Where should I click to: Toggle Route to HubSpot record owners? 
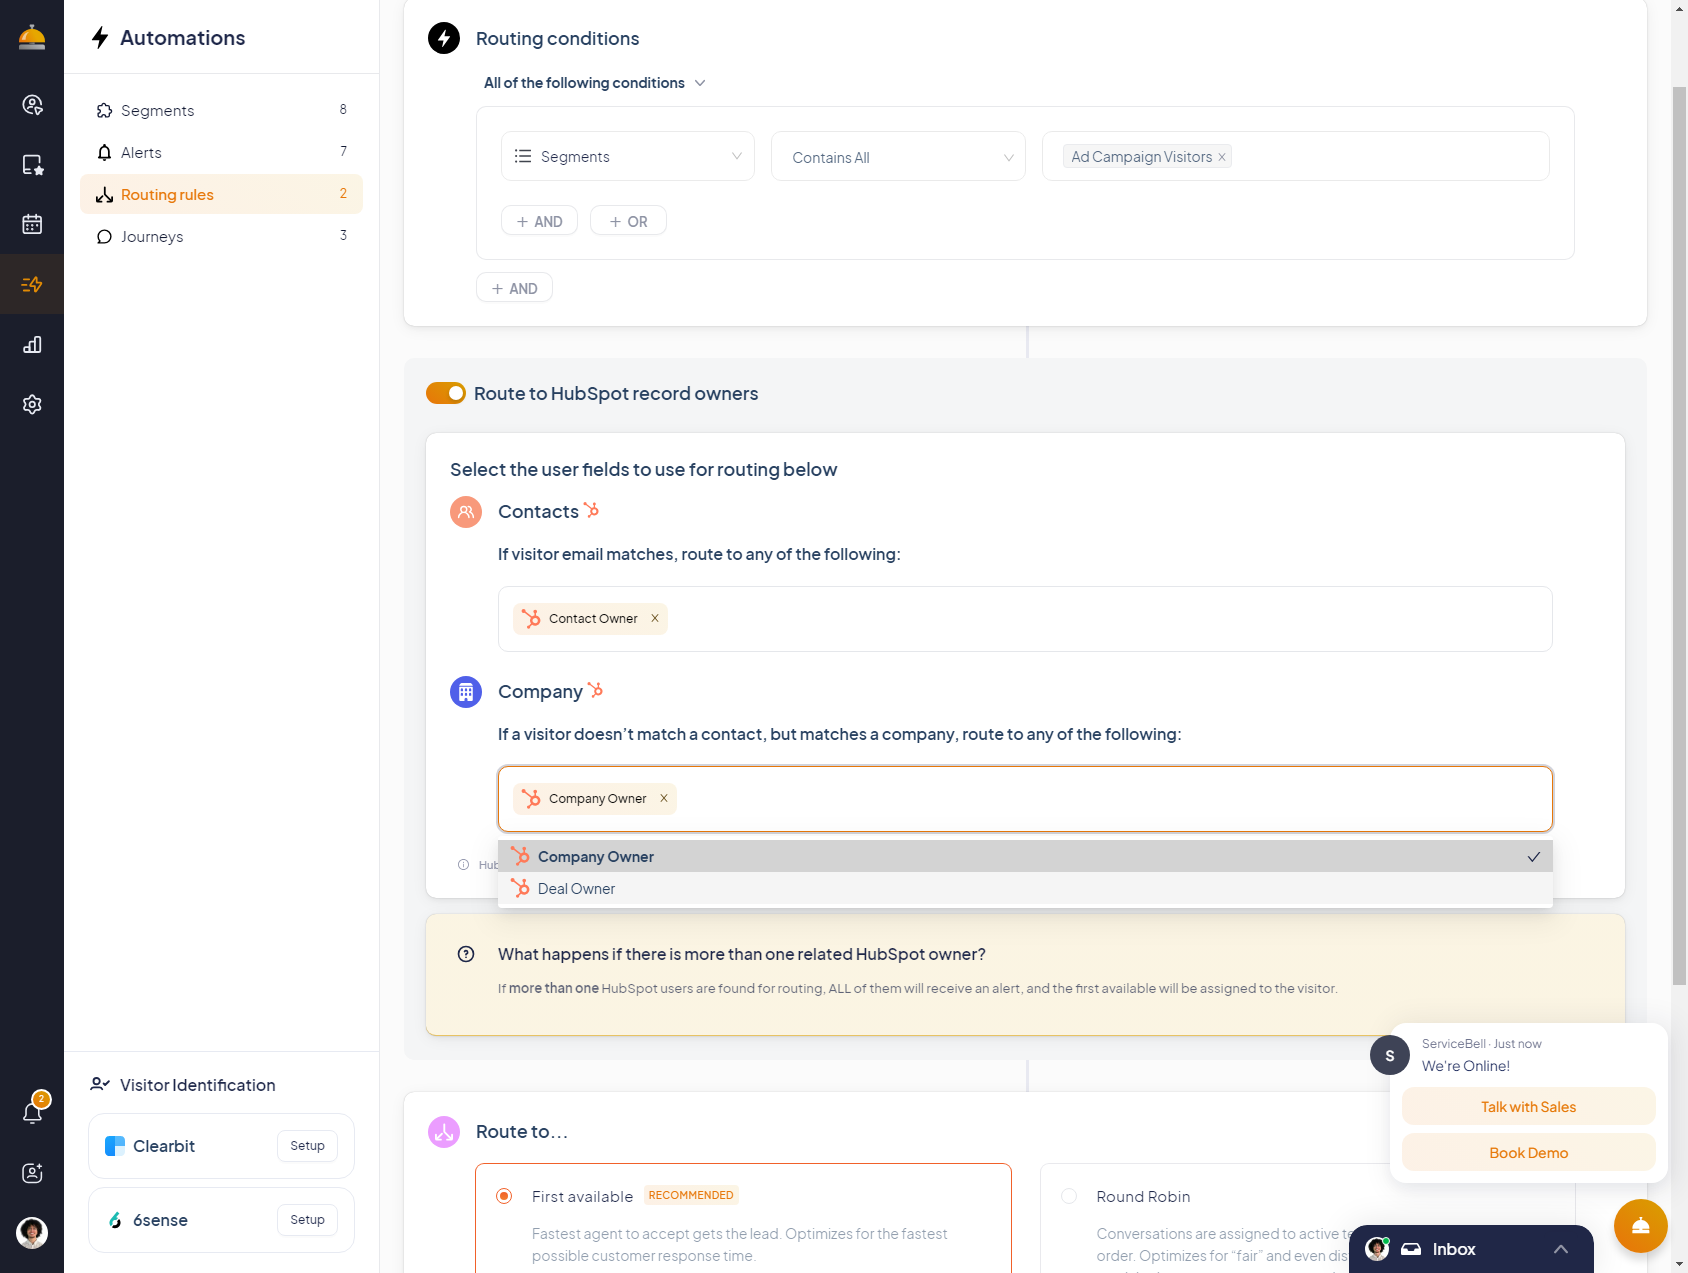click(x=446, y=393)
